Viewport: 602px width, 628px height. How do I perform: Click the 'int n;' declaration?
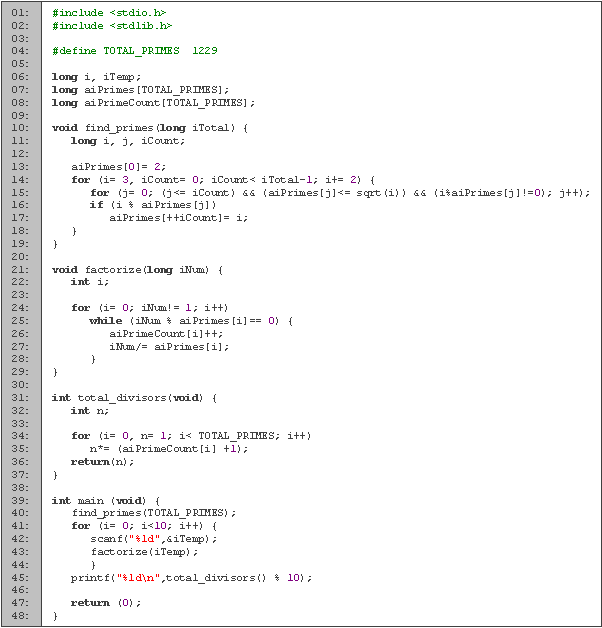(x=90, y=411)
